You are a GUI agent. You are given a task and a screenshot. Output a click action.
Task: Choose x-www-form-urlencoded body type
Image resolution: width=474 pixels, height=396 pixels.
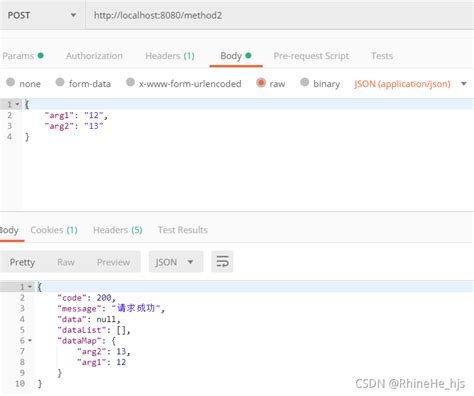pos(130,82)
